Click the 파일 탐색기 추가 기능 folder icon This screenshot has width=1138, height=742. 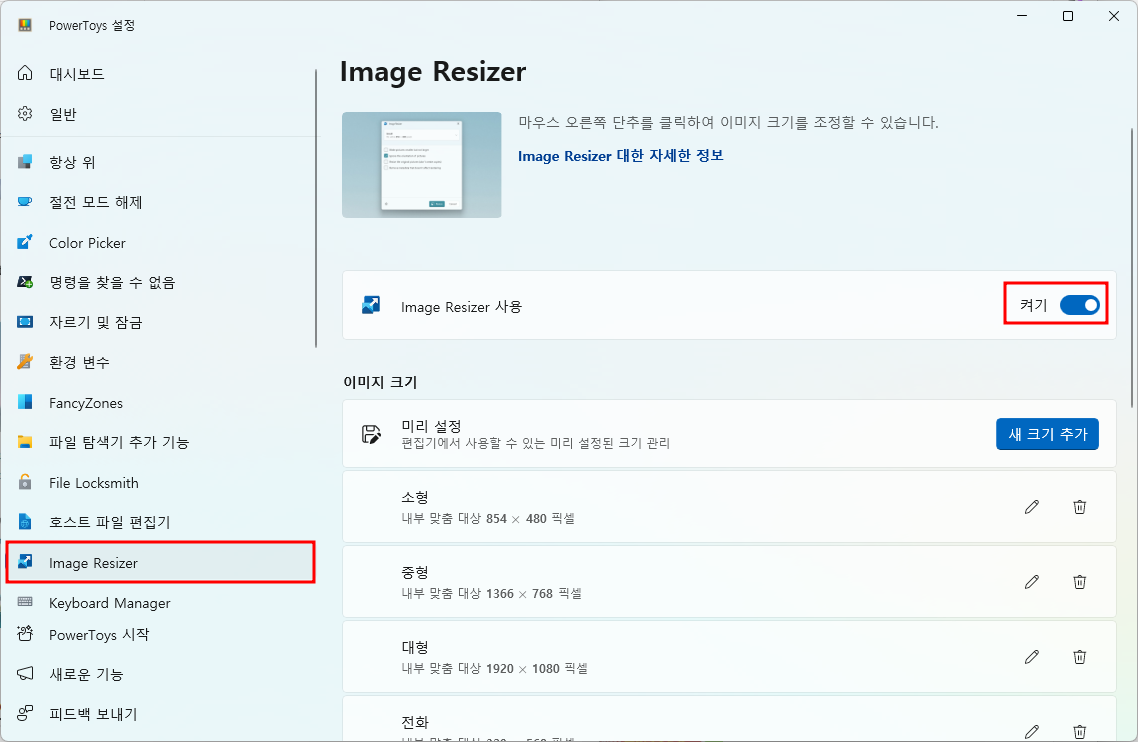[x=25, y=442]
